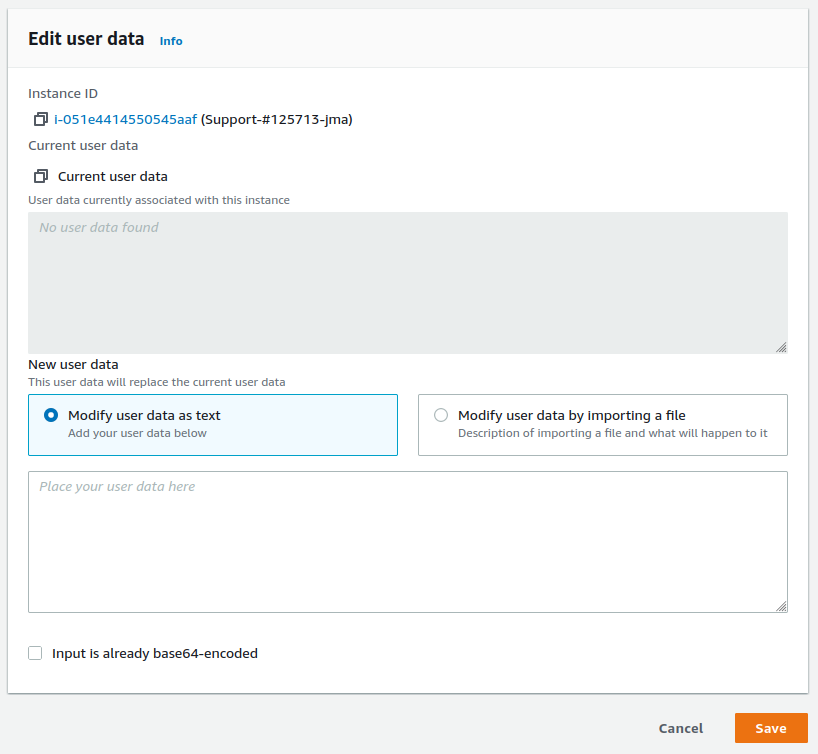
Task: Cancel editing the user data
Action: (680, 728)
